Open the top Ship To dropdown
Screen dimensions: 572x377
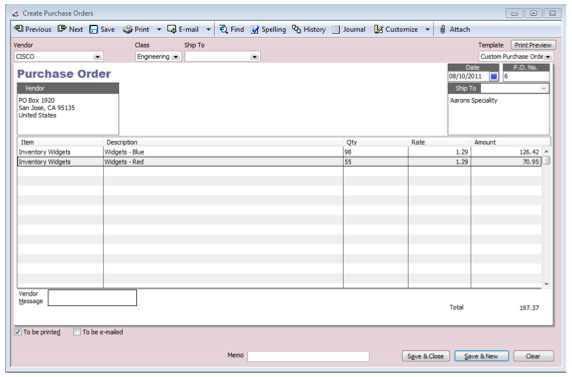(x=254, y=57)
